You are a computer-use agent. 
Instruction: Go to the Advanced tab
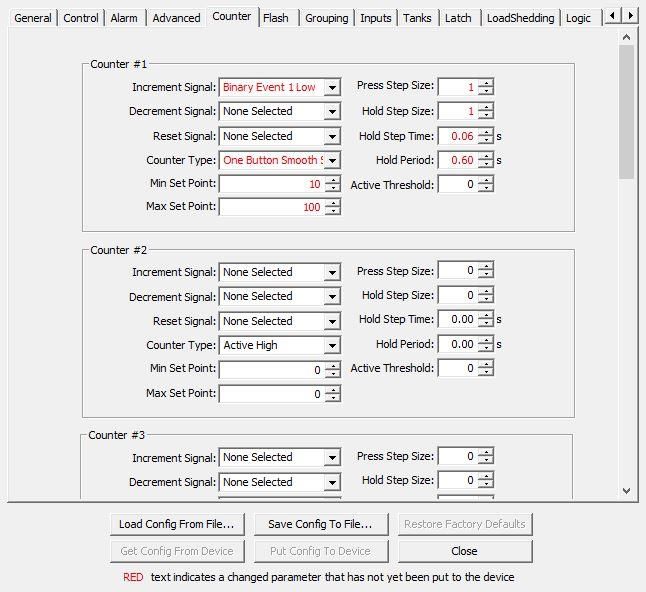(176, 18)
